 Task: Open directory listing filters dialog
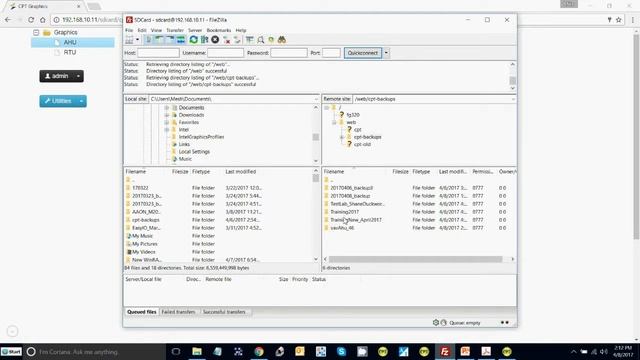(x=249, y=40)
